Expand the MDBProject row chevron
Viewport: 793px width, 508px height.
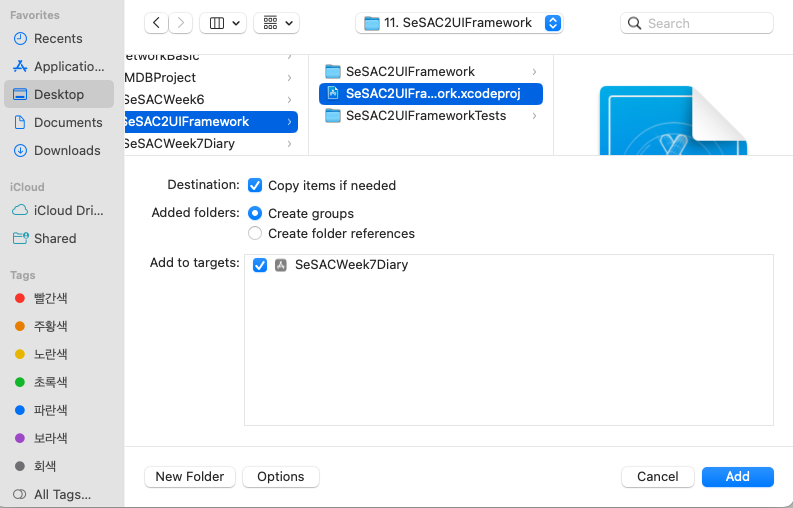(x=289, y=78)
